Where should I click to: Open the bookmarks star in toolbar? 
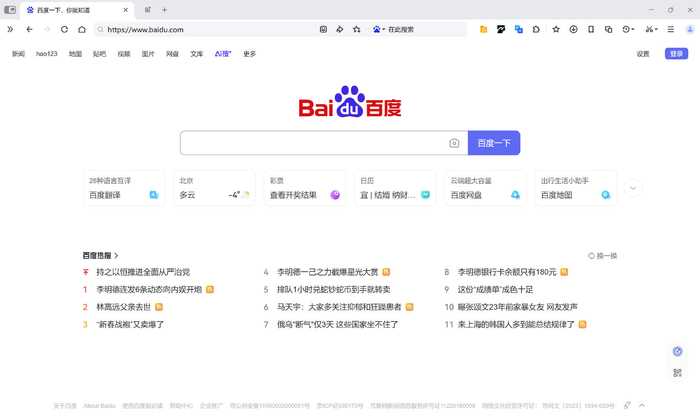coord(556,29)
